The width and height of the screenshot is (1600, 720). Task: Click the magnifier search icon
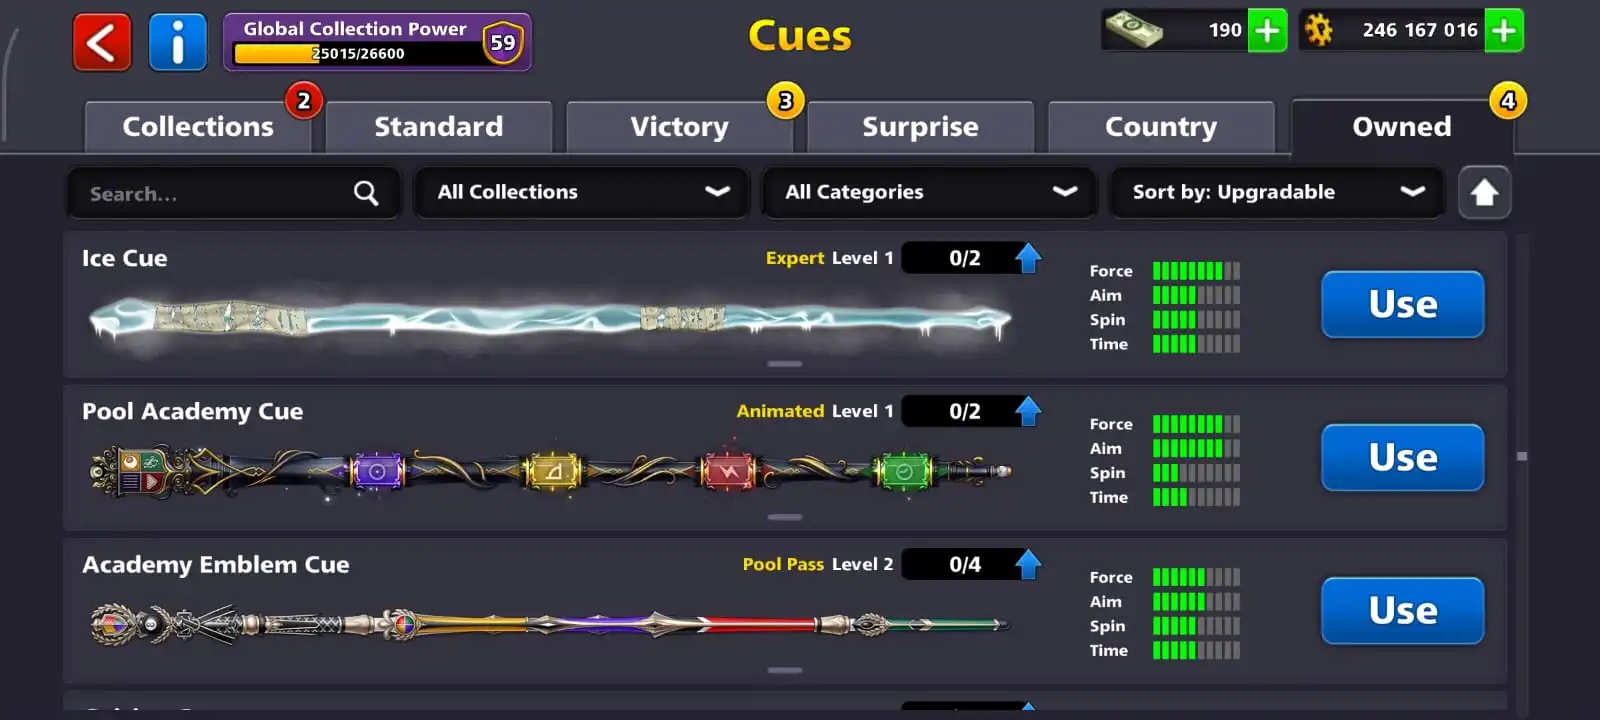tap(366, 193)
